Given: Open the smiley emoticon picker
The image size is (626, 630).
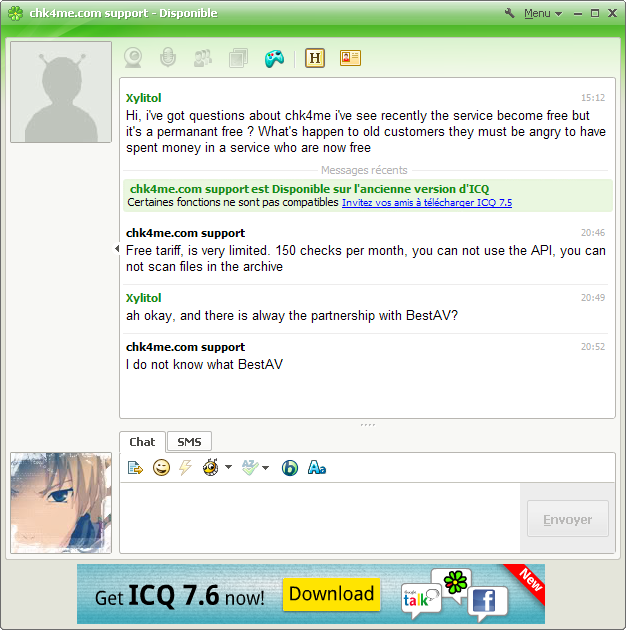Looking at the screenshot, I should point(162,468).
